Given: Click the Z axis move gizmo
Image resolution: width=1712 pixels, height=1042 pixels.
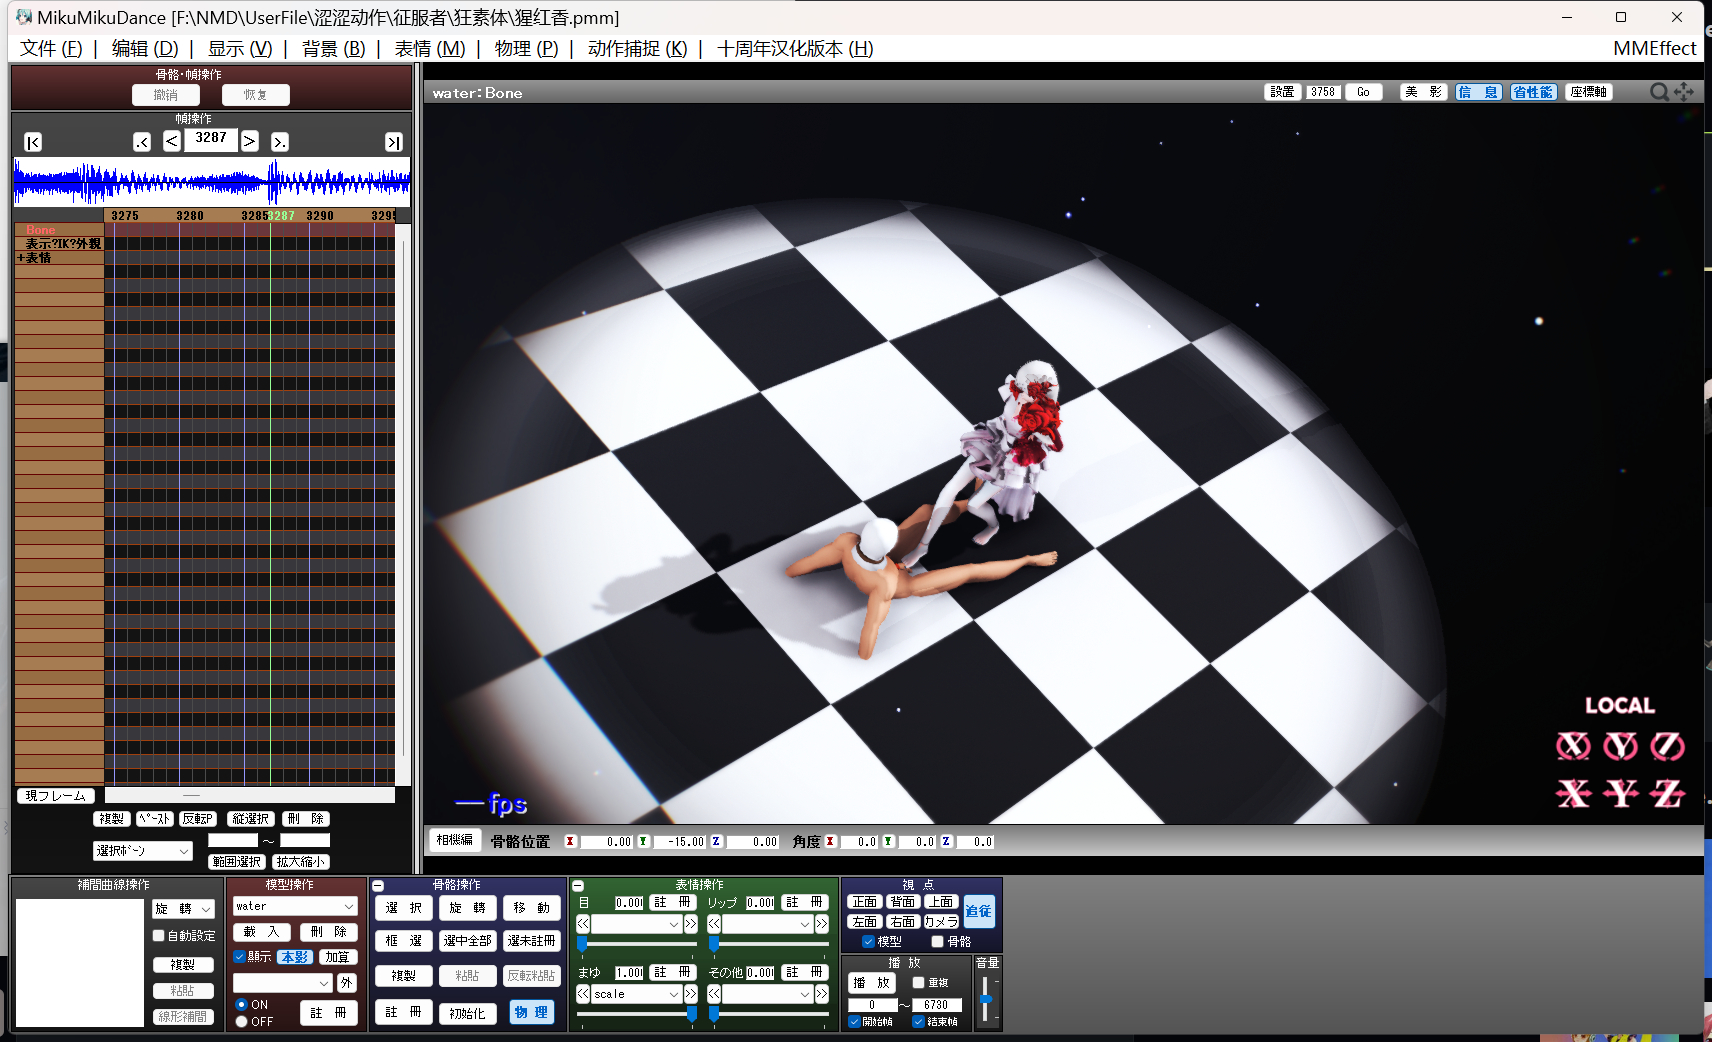Looking at the screenshot, I should 1667,794.
